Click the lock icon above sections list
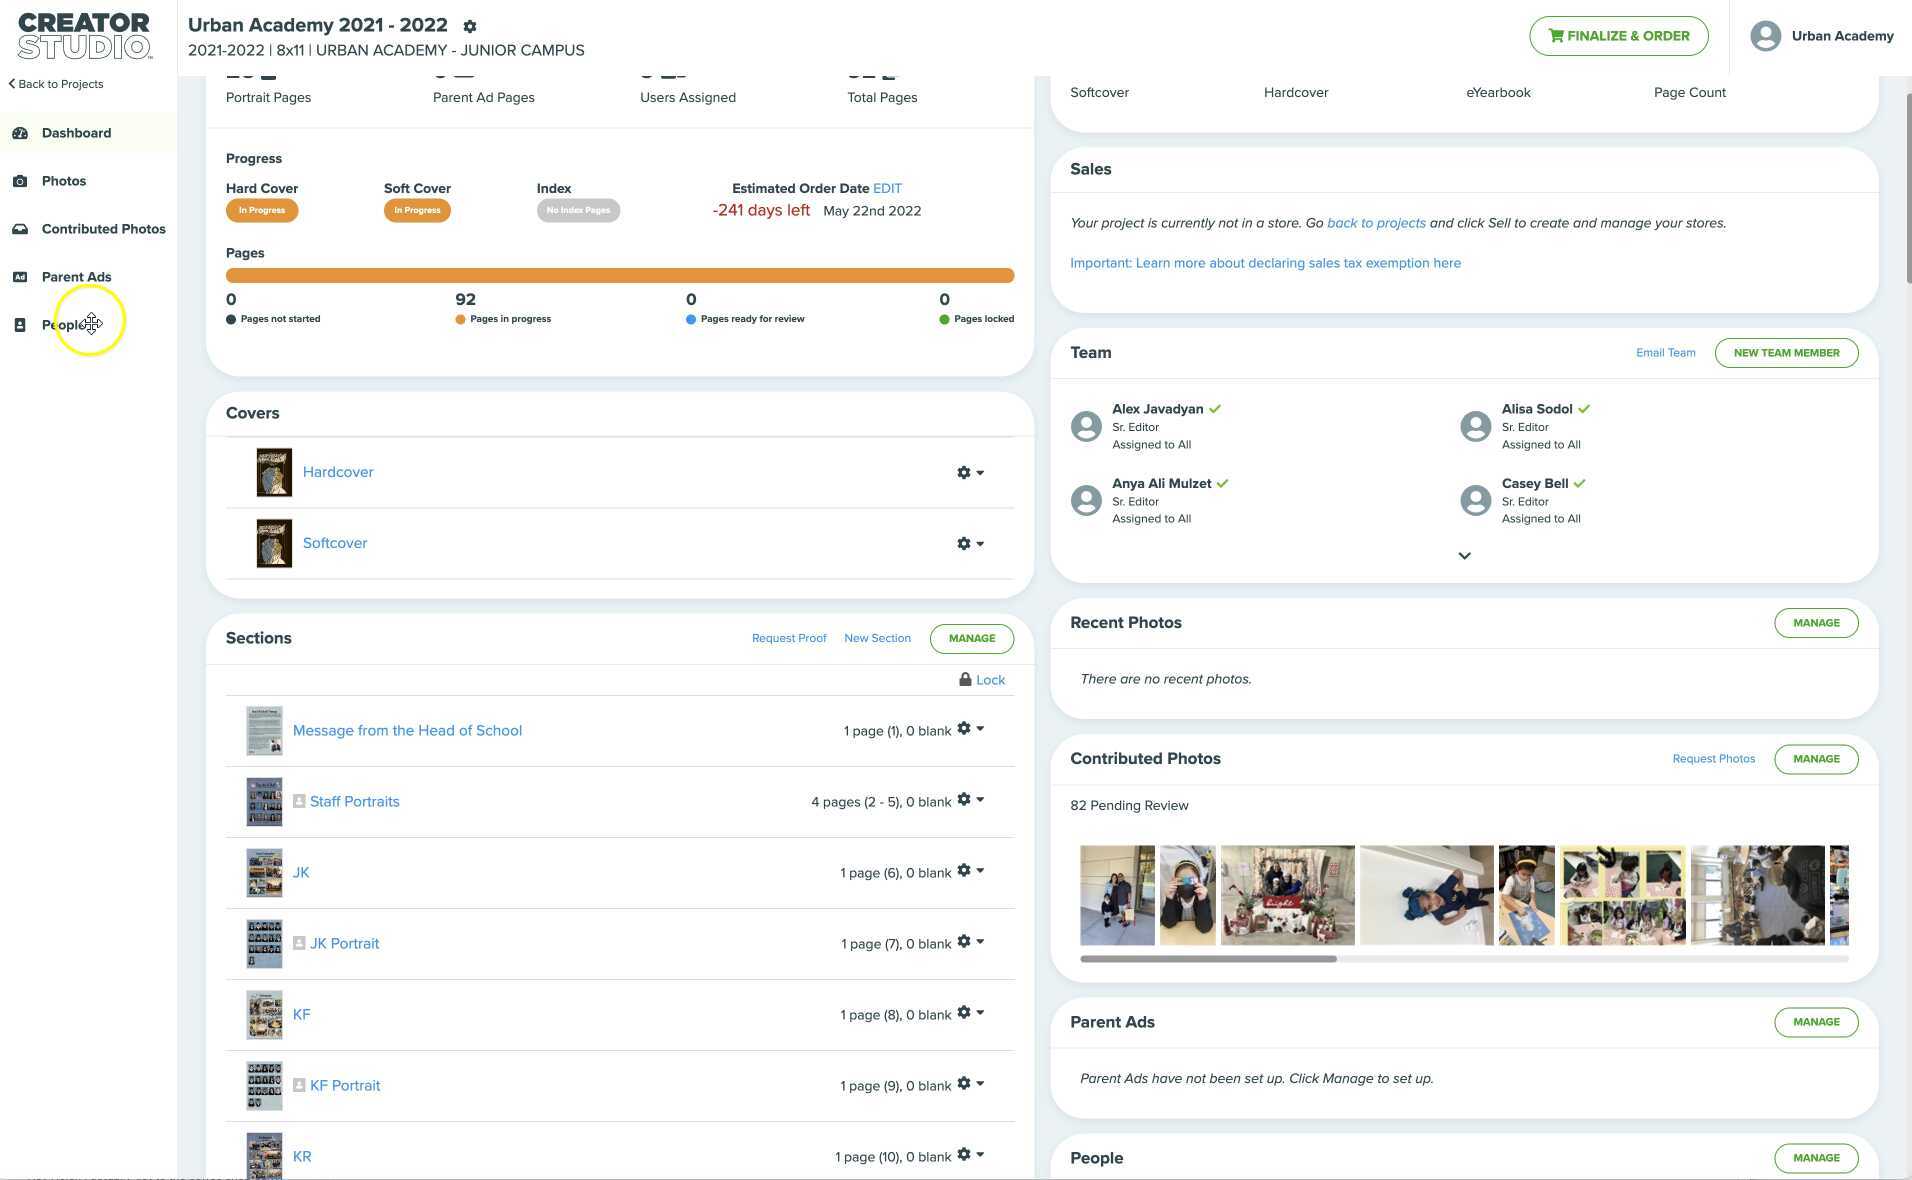1912x1180 pixels. pos(965,680)
